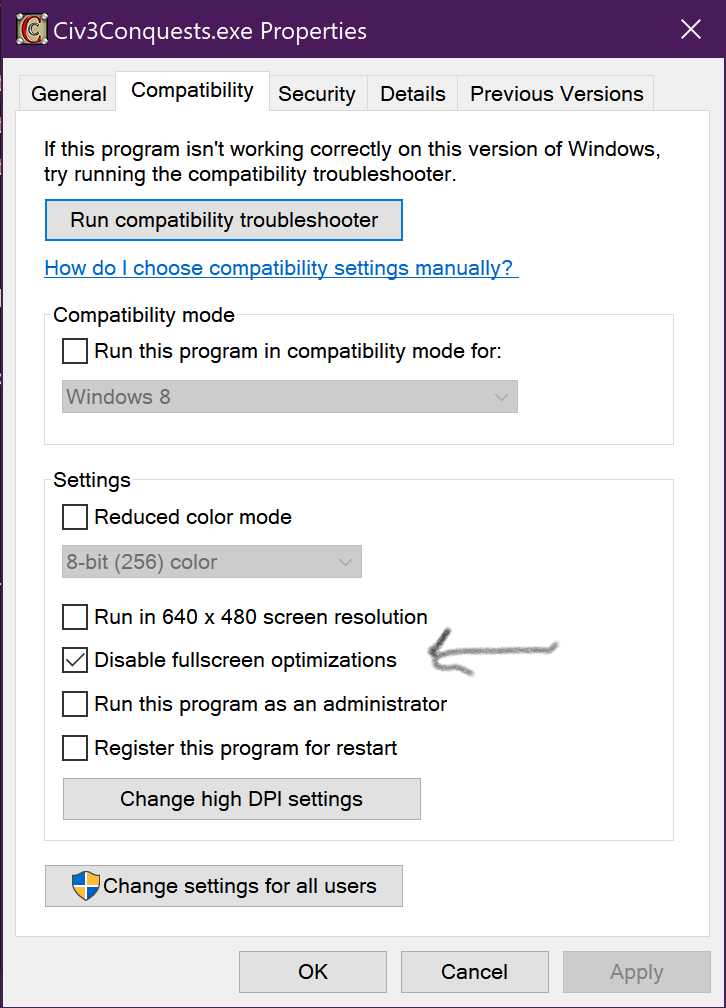The width and height of the screenshot is (726, 1008).
Task: Open the manual compatibility settings help link
Action: [279, 268]
